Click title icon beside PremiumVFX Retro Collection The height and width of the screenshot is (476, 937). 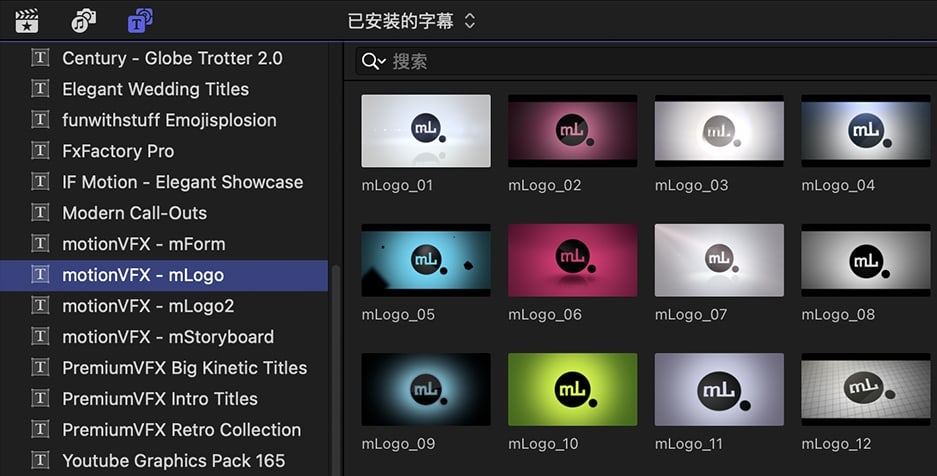[40, 429]
